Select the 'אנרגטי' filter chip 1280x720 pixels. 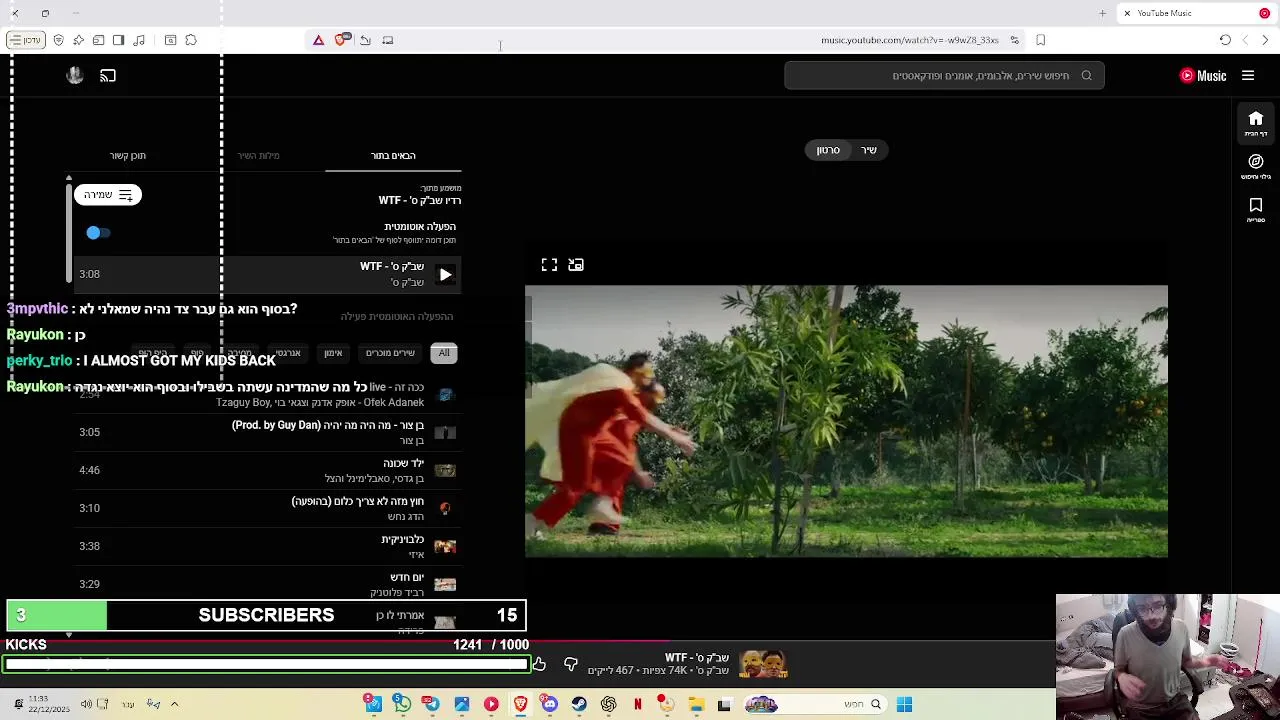coord(288,353)
